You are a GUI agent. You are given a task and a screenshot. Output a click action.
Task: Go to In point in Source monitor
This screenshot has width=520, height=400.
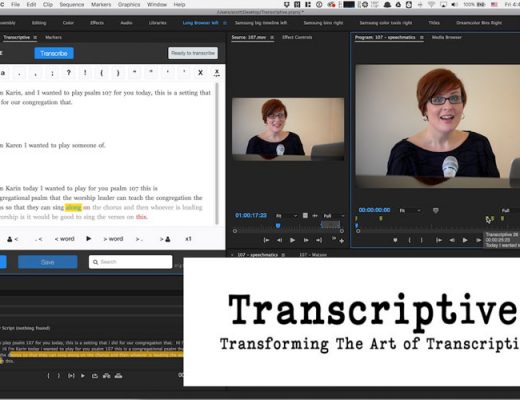[x=266, y=240]
